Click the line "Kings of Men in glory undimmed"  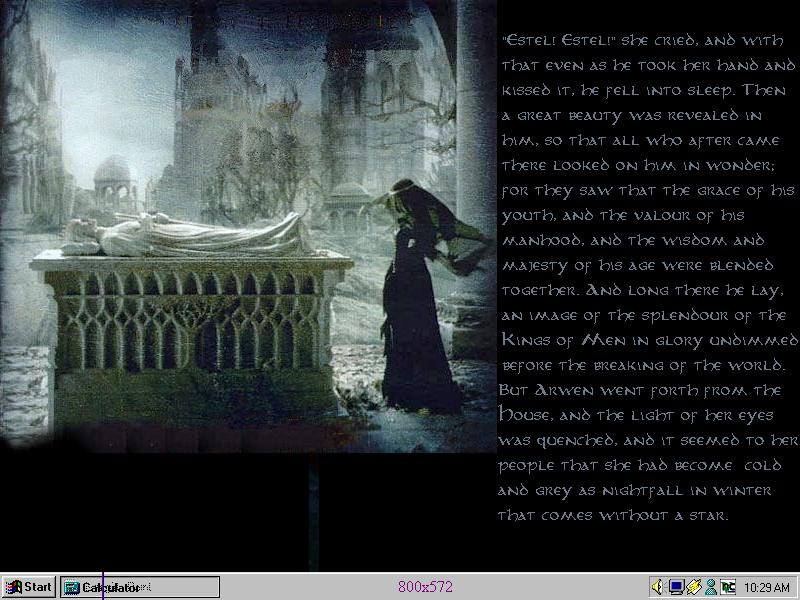pos(649,340)
